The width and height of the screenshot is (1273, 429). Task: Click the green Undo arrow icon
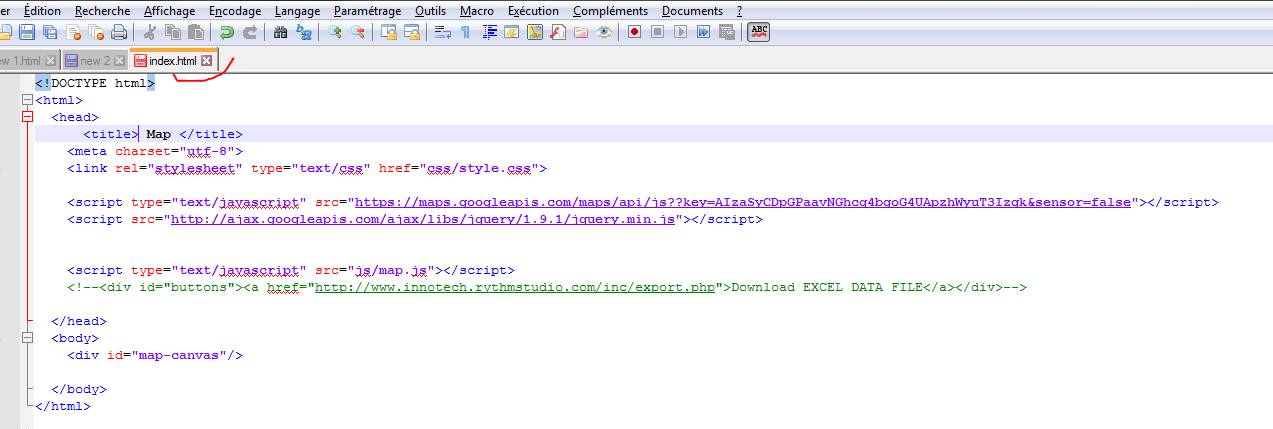coord(227,33)
